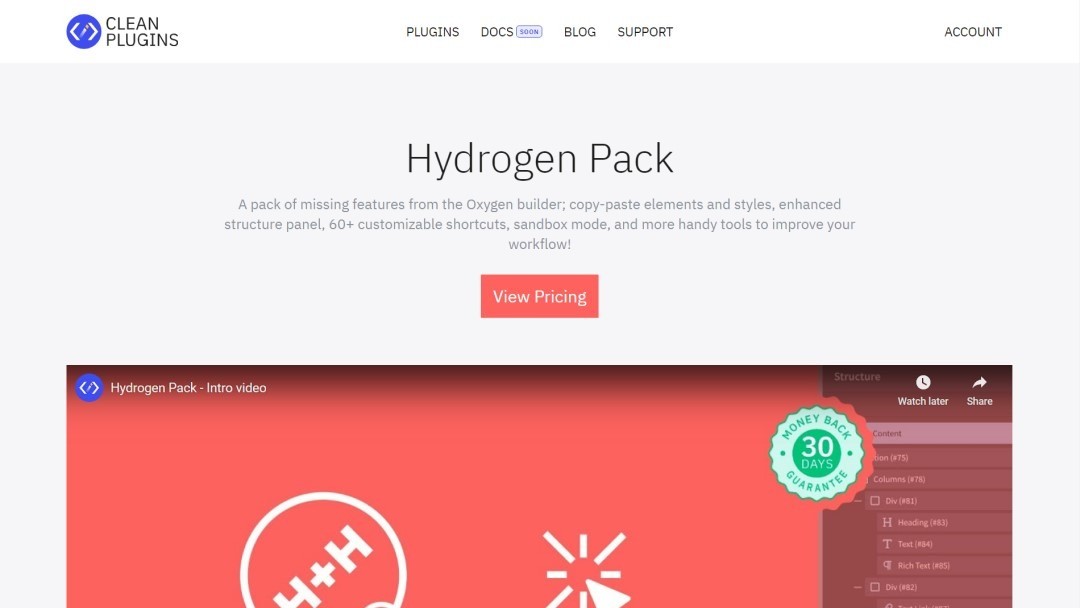1080x608 pixels.
Task: Click the 30 days money back badge
Action: click(x=817, y=453)
